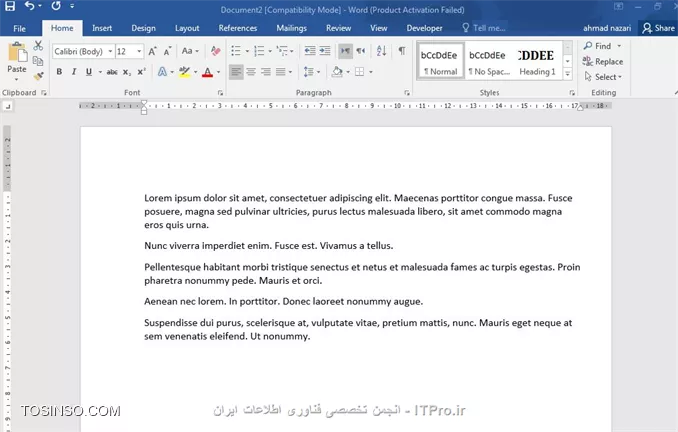This screenshot has height=432, width=678.
Task: Click Find in the Editing group
Action: pos(602,46)
